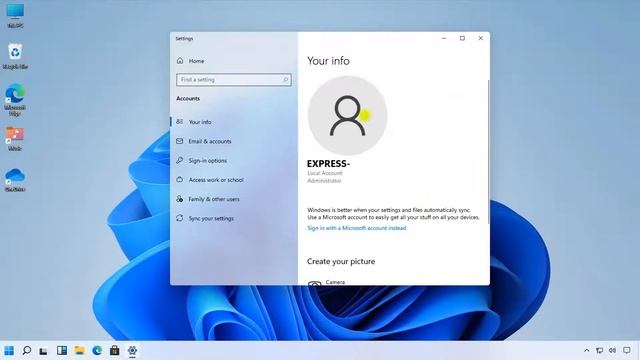Open Access work or school
Viewport: 640px width, 360px height.
(x=216, y=180)
